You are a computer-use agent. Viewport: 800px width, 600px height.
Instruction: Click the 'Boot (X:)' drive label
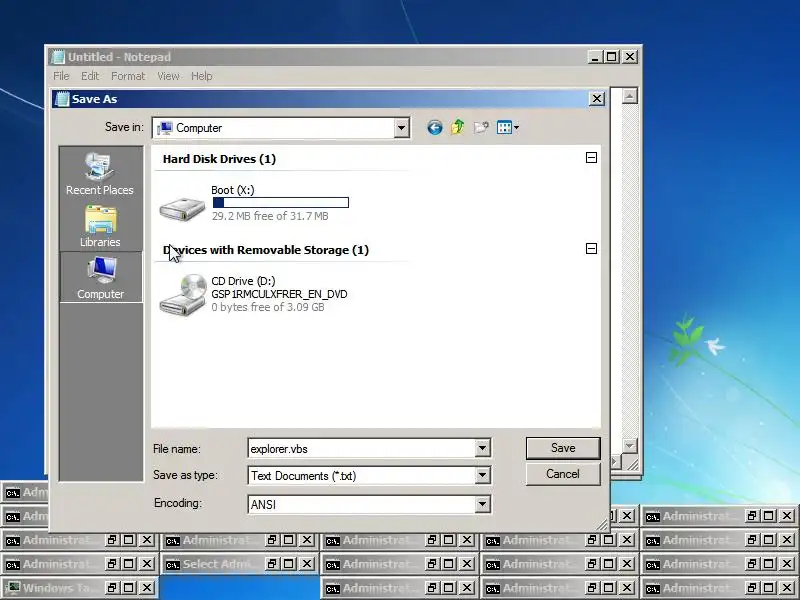tap(233, 190)
